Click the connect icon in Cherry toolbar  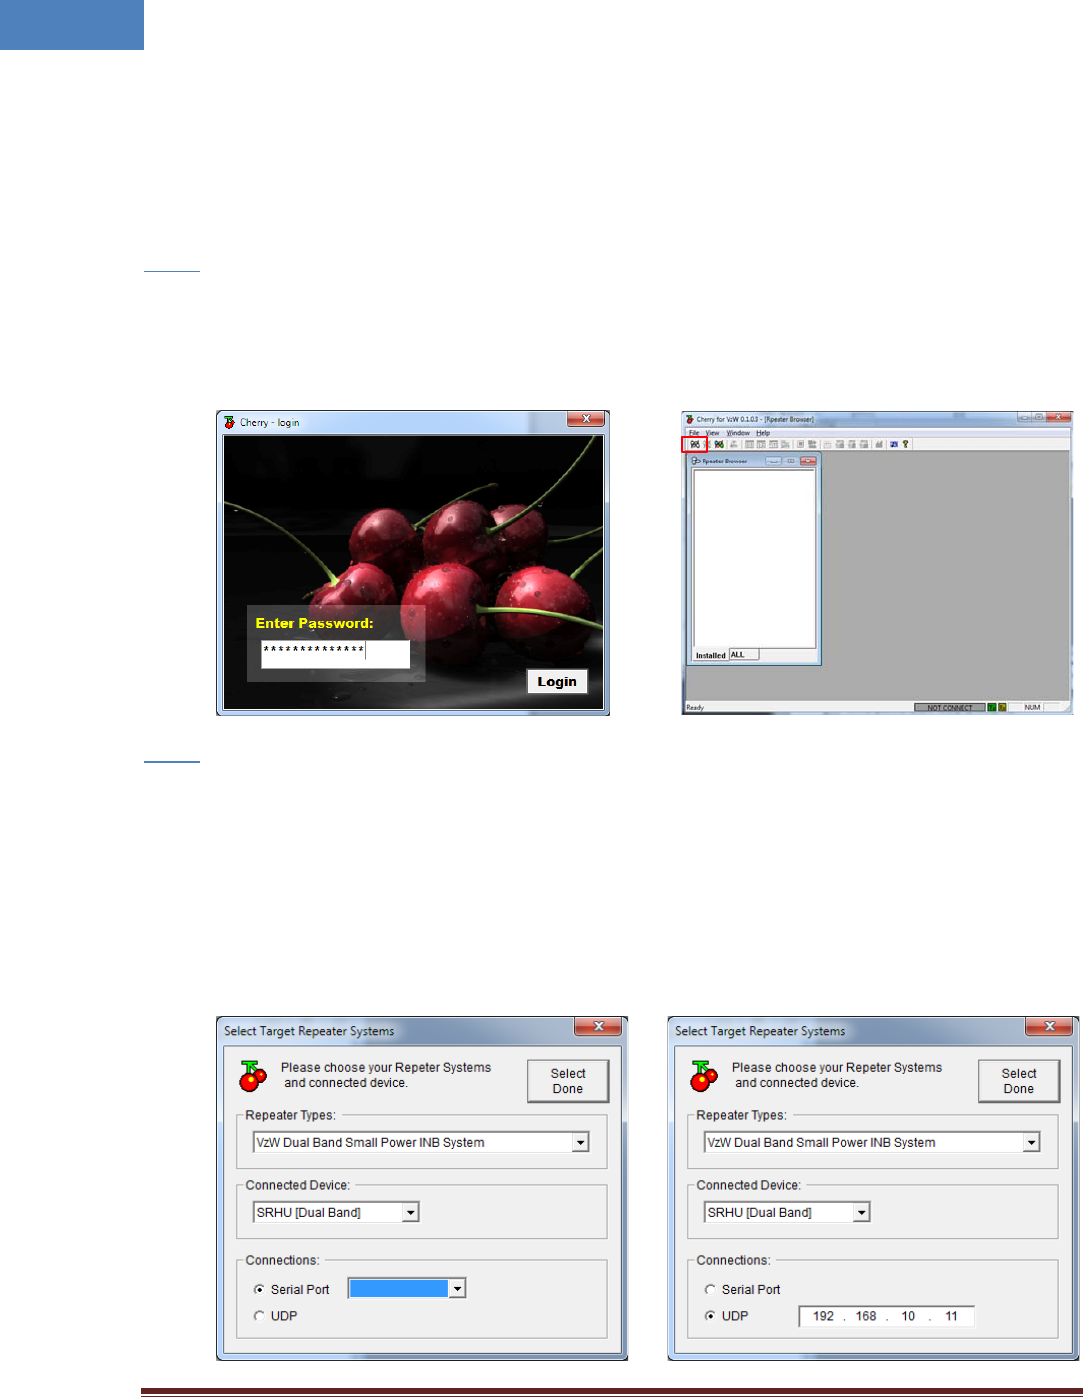click(695, 444)
